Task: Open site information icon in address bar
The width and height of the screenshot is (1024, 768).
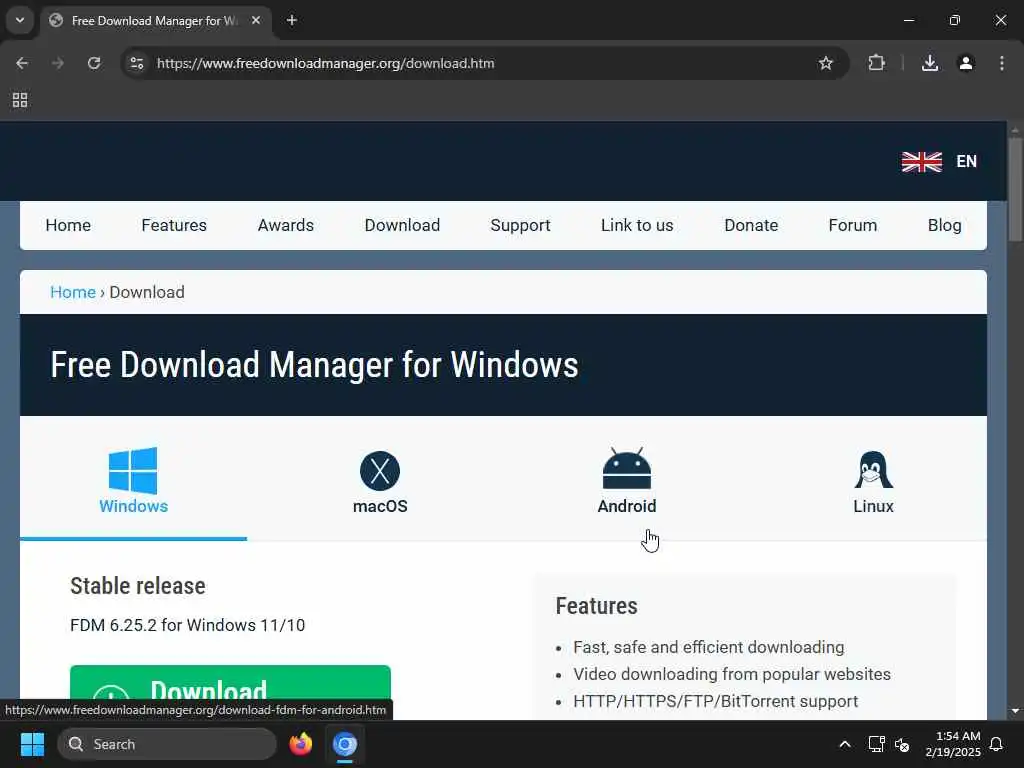Action: click(137, 63)
